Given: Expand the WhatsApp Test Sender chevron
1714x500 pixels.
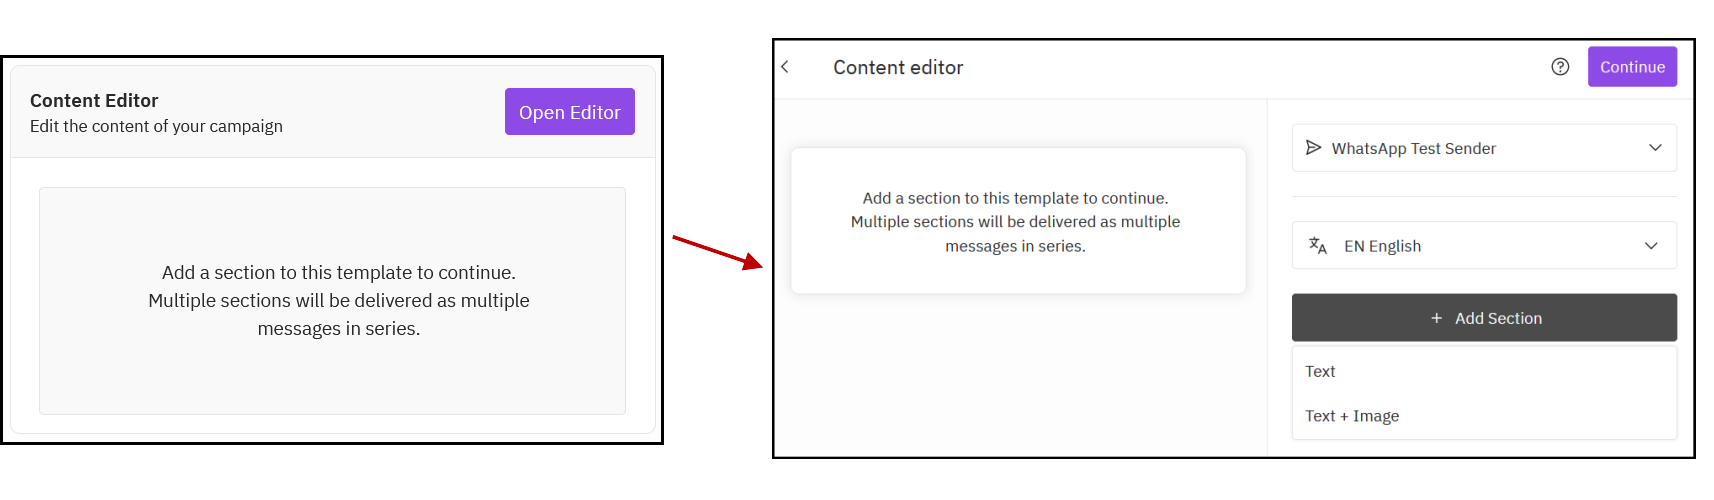Looking at the screenshot, I should pyautogui.click(x=1655, y=148).
